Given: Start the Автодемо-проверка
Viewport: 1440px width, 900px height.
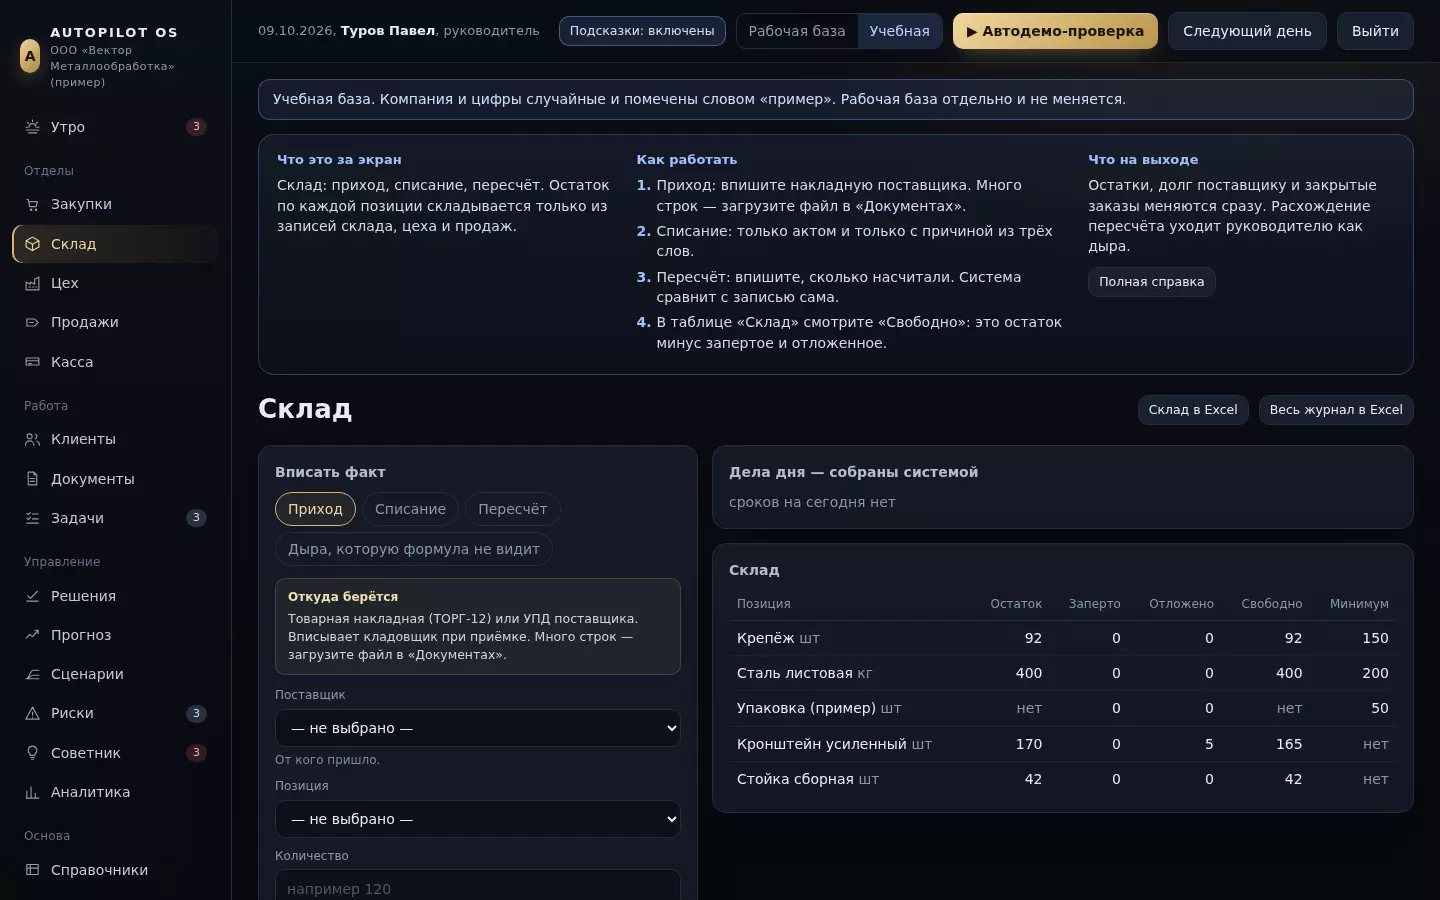Looking at the screenshot, I should (1055, 31).
